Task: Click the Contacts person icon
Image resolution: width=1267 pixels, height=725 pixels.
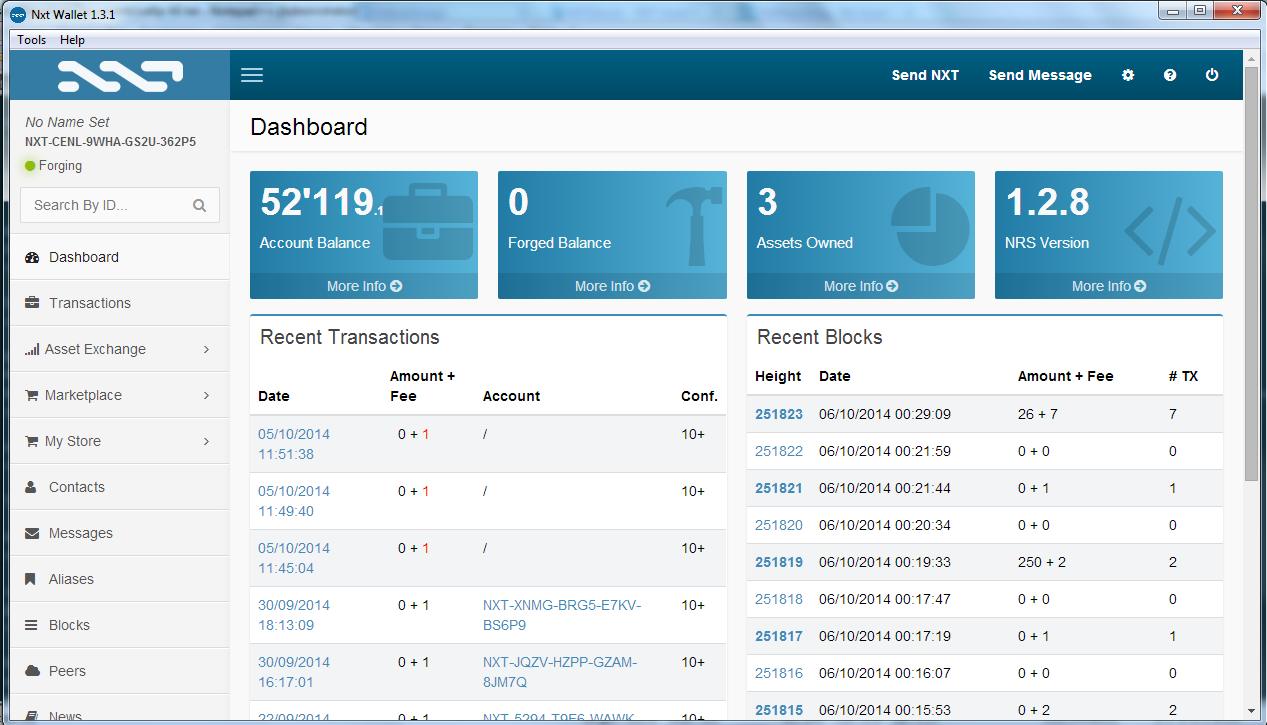Action: (x=31, y=487)
